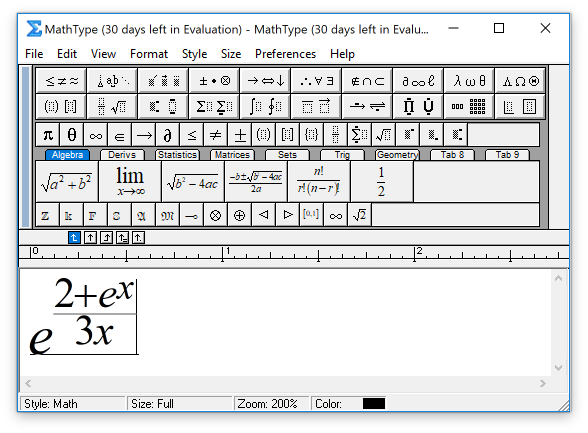
Task: Insert the right arrow symbol
Action: [x=144, y=135]
